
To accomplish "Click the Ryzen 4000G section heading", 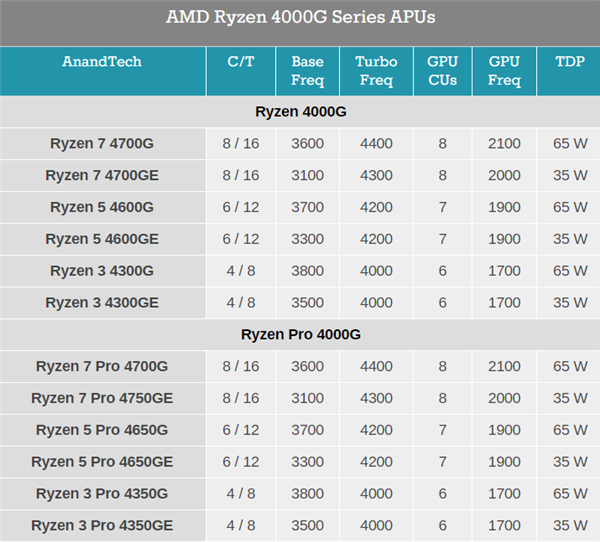I will click(x=300, y=111).
